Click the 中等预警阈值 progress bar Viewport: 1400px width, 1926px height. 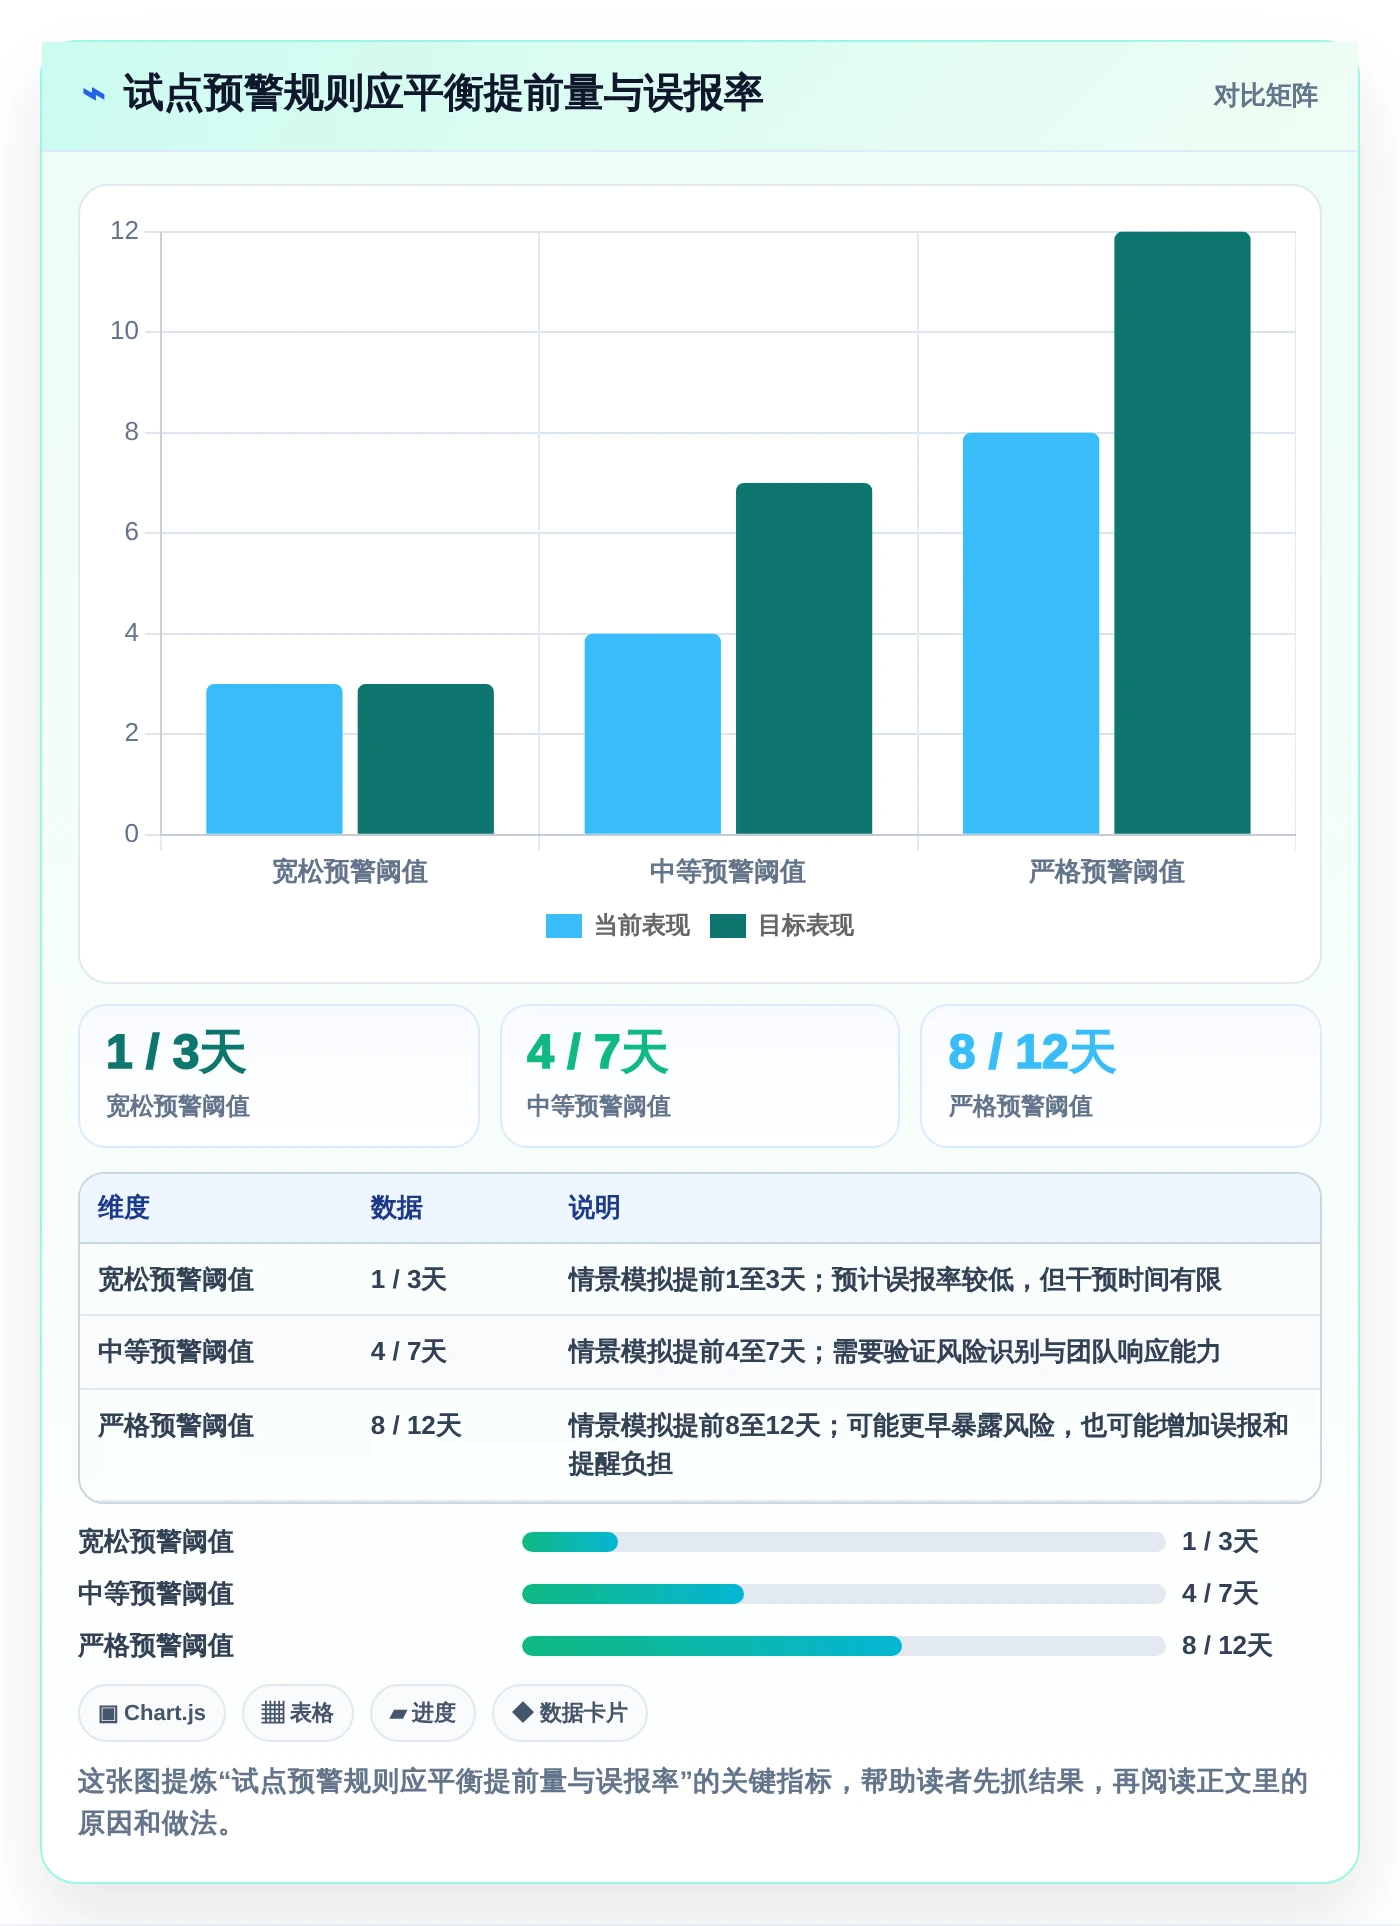844,1594
